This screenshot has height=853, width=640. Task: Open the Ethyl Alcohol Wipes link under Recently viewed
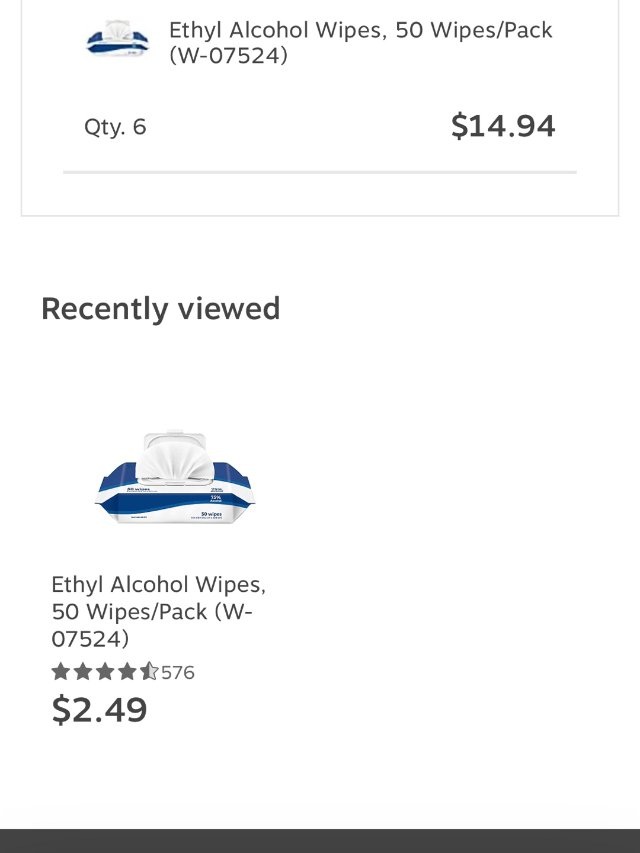[158, 584]
